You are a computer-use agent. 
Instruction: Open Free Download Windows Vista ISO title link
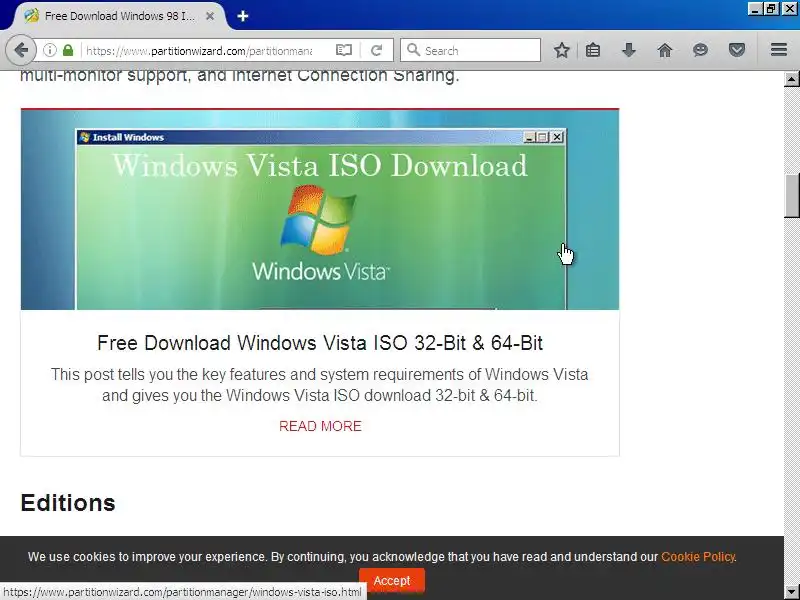pos(320,343)
